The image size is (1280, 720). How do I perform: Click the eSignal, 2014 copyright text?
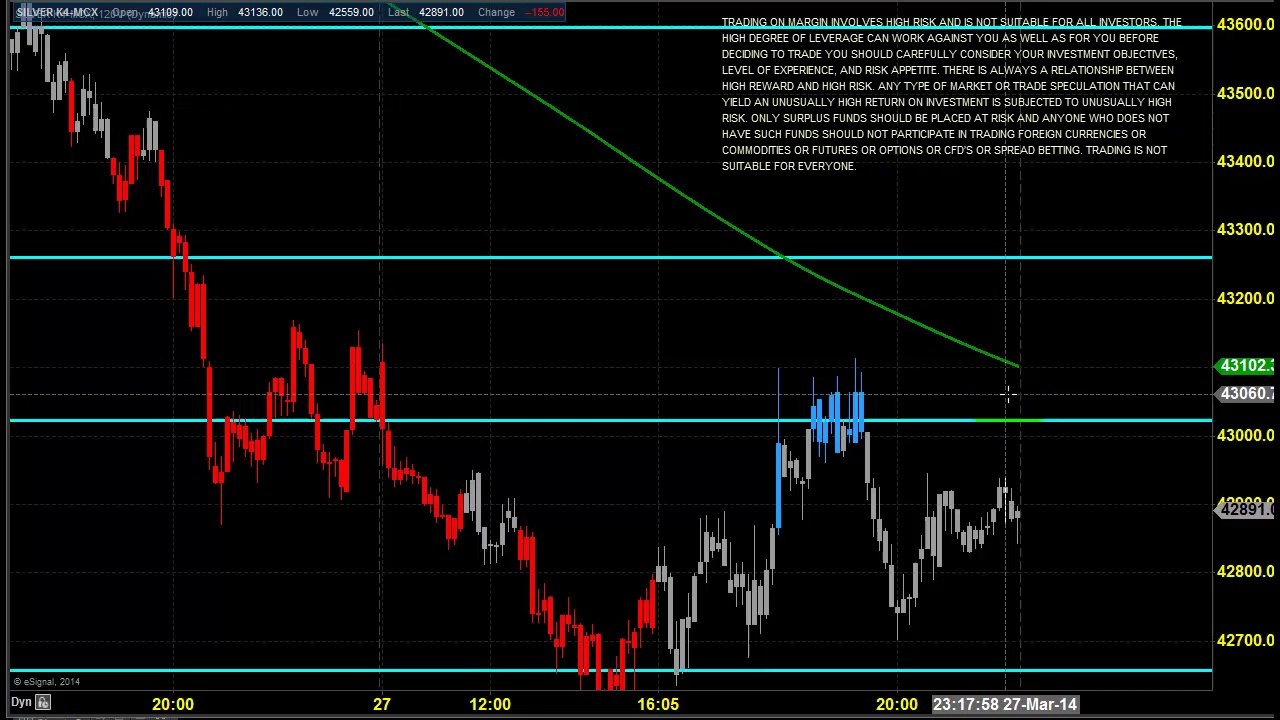coord(46,682)
